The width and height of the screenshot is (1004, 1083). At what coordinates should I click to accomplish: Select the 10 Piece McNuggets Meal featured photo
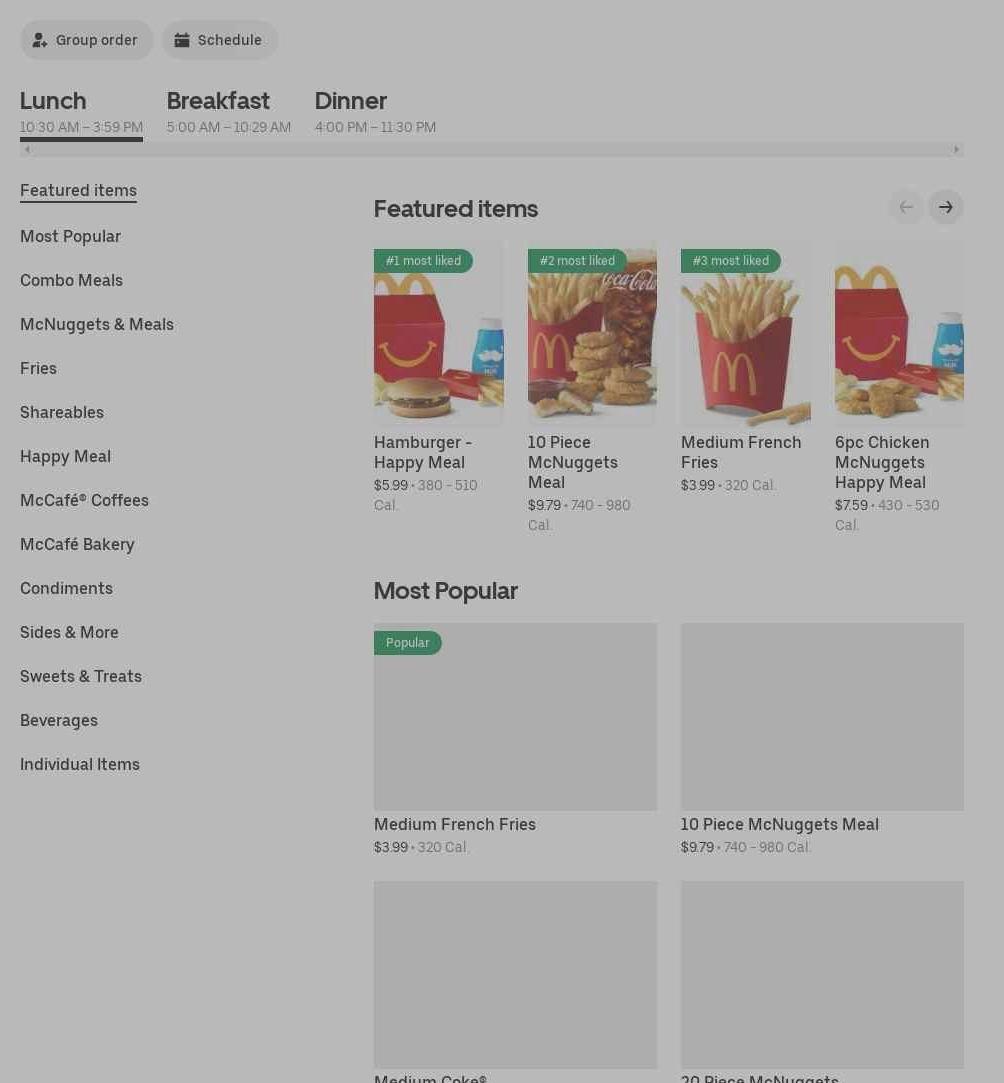click(592, 332)
